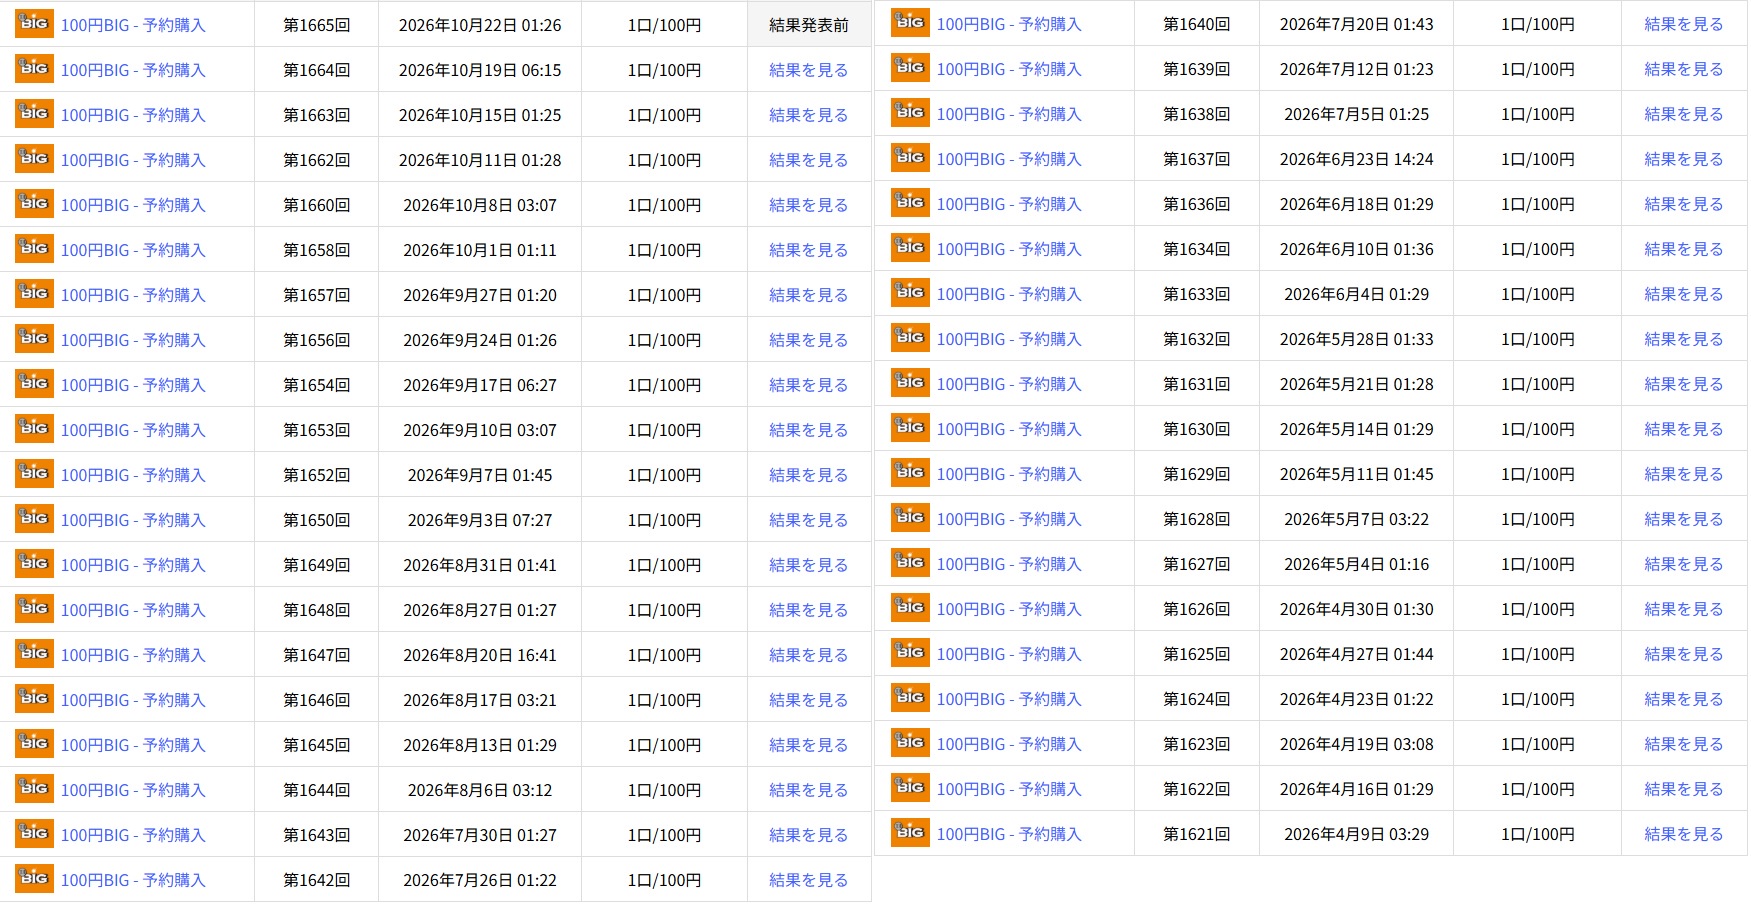The width and height of the screenshot is (1751, 908).
Task: Click 結果を見る in the 第1631回 row
Action: 1684,384
